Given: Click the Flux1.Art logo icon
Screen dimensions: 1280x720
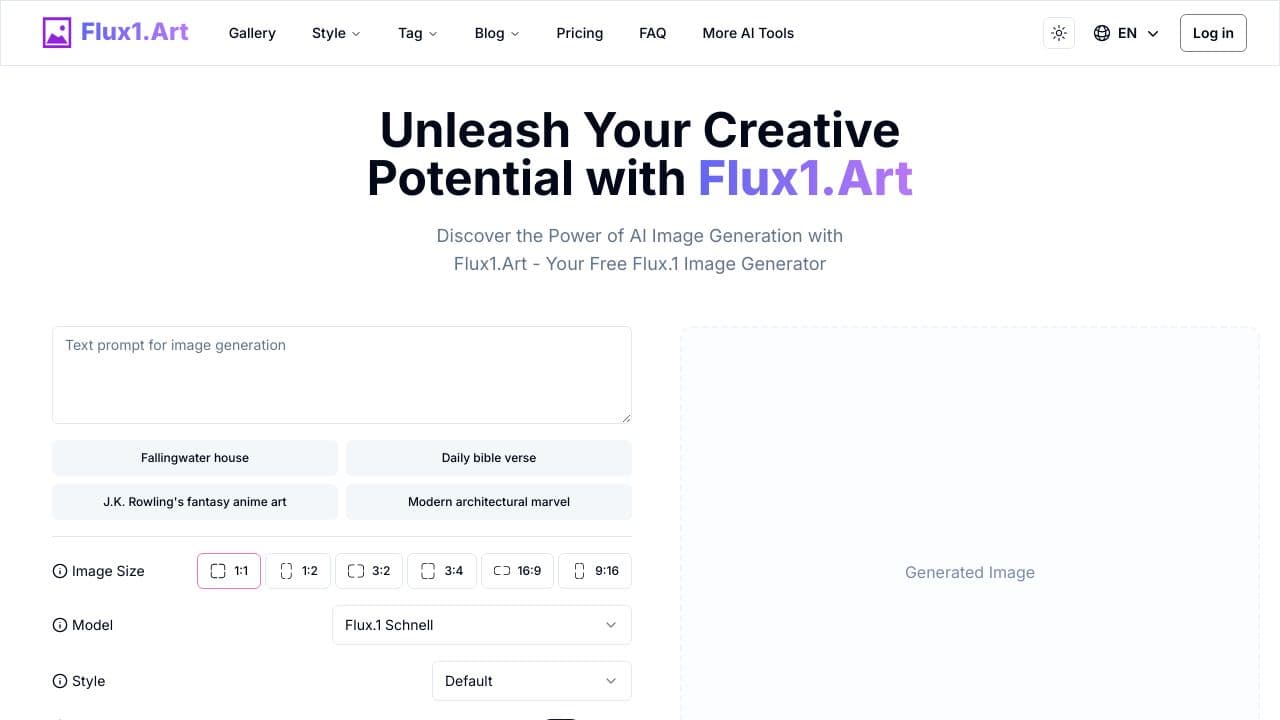Looking at the screenshot, I should 57,33.
